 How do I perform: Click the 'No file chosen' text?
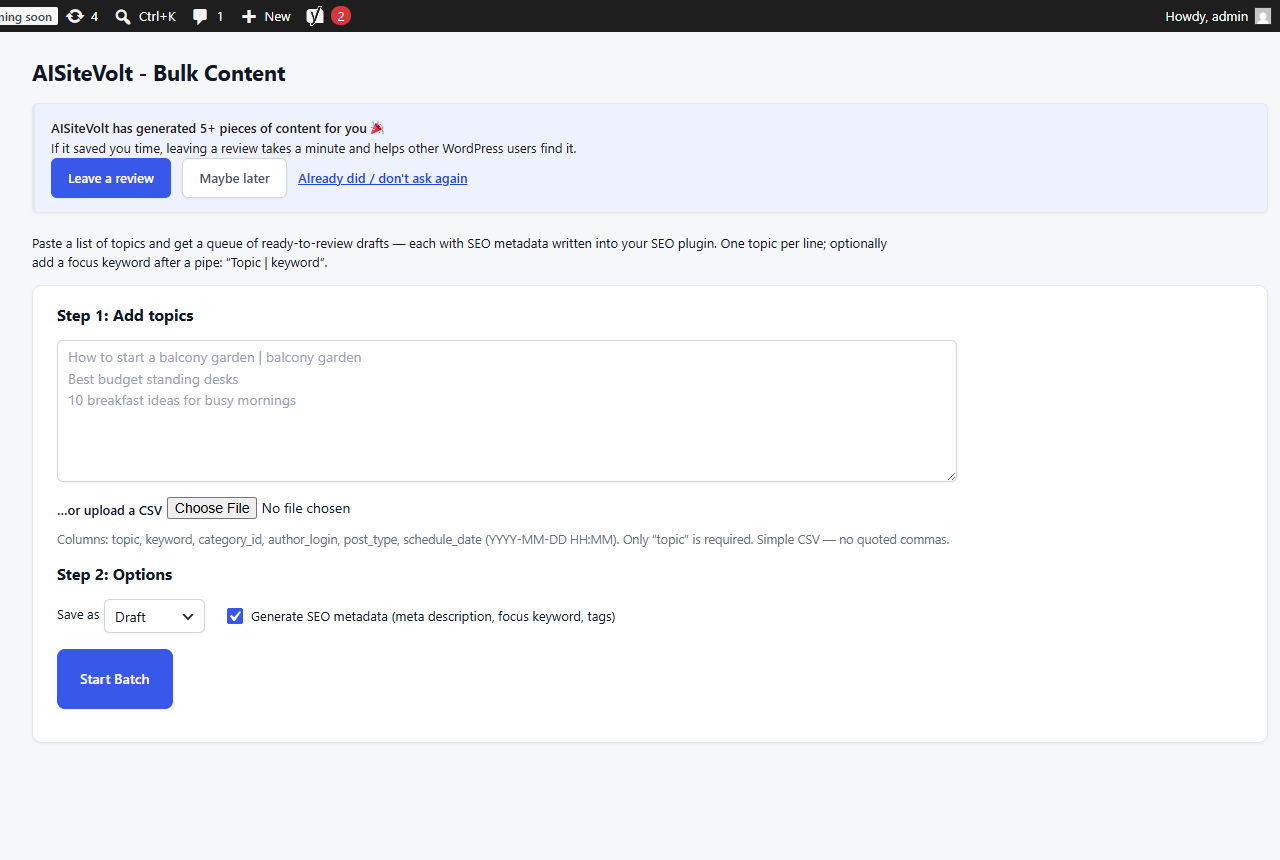[x=306, y=508]
